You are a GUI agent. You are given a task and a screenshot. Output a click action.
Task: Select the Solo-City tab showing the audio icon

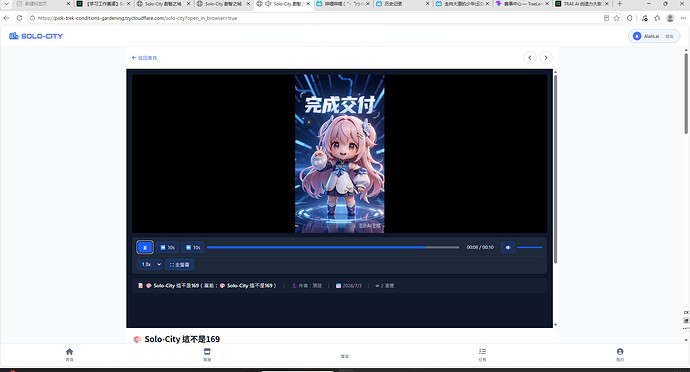(x=284, y=4)
